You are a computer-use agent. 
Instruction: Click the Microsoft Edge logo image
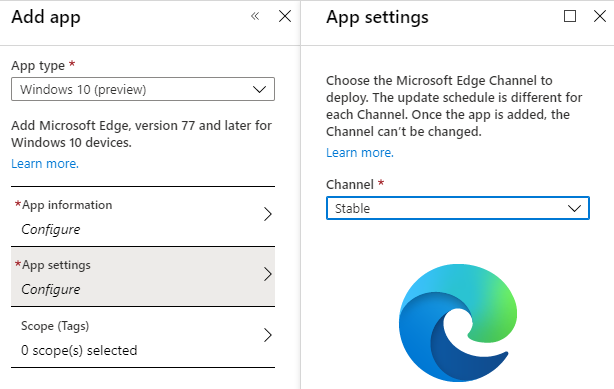pyautogui.click(x=458, y=323)
